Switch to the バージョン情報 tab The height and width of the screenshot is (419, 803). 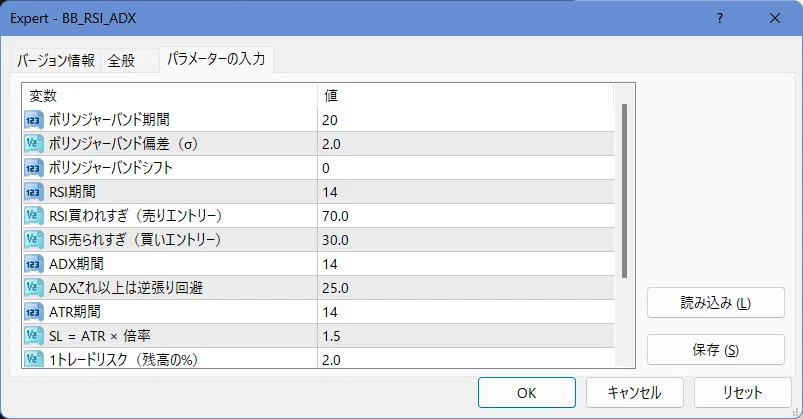coord(56,60)
